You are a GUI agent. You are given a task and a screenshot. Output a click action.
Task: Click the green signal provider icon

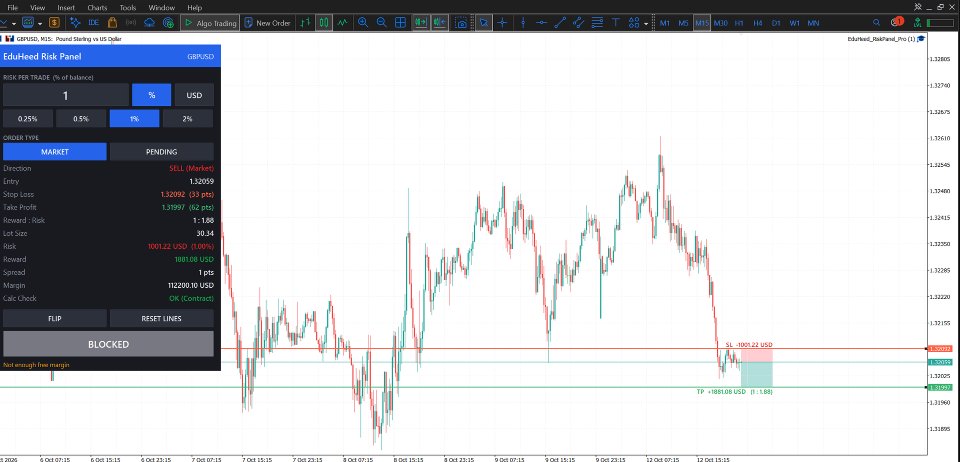(917, 23)
